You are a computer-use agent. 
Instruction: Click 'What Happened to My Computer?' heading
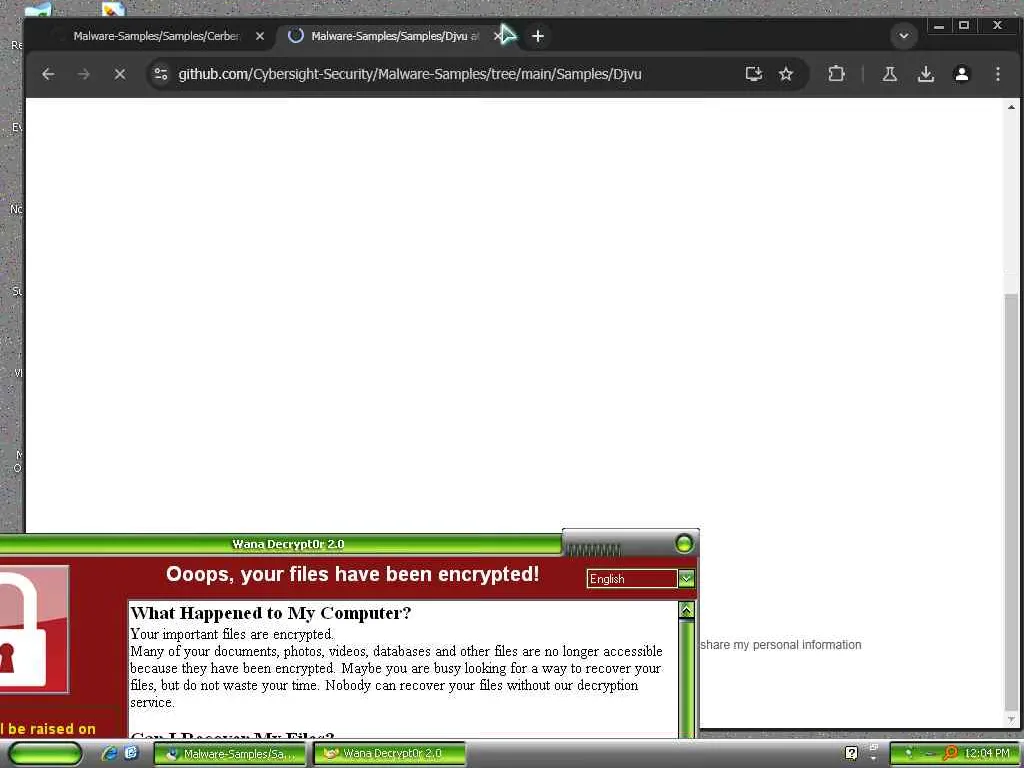271,613
